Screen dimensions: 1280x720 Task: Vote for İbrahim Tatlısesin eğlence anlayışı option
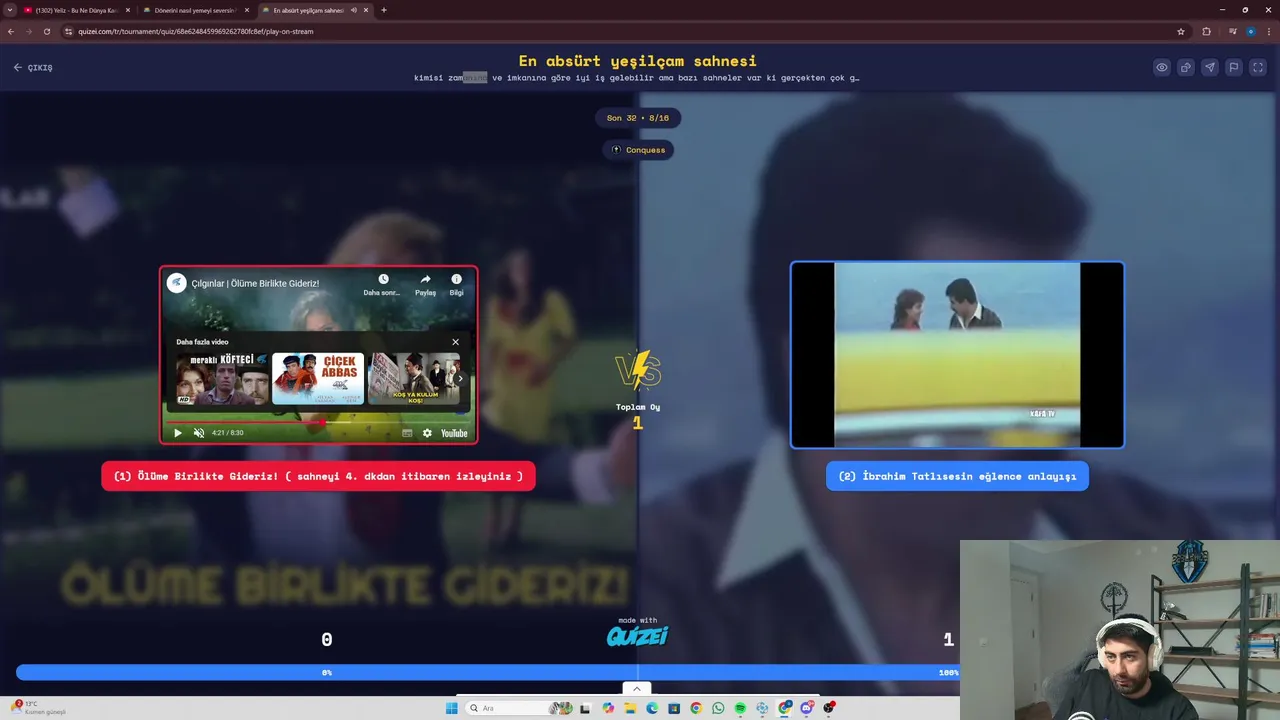[957, 476]
